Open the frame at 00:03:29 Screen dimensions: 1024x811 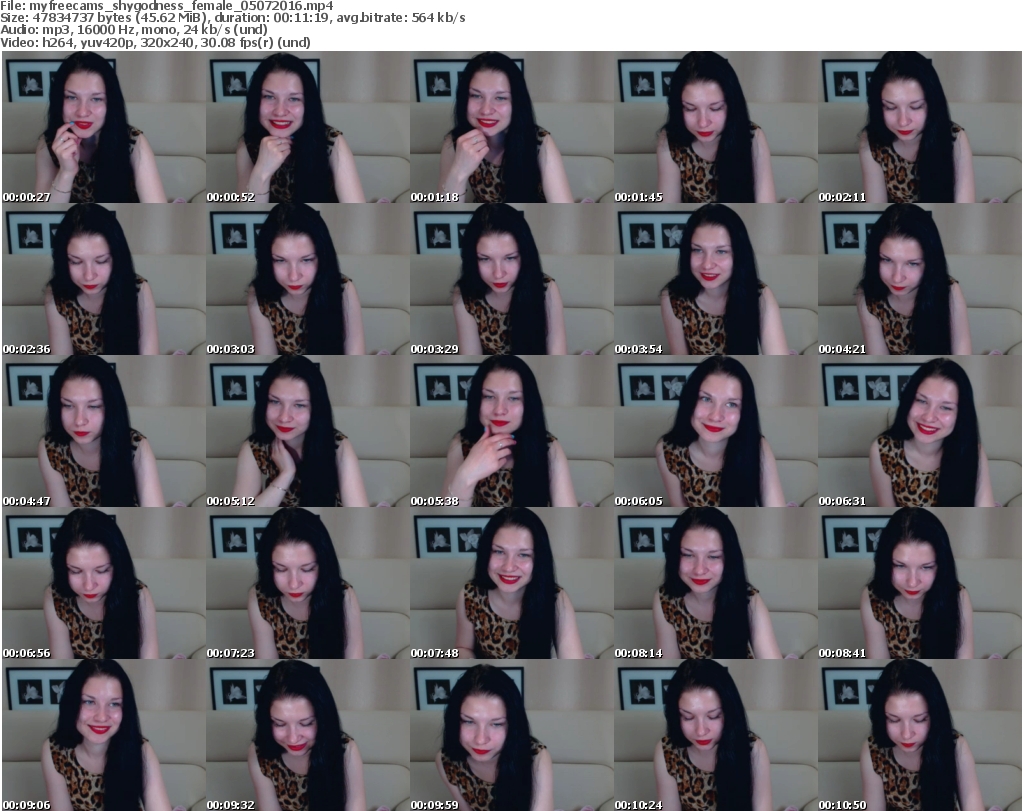tap(512, 279)
